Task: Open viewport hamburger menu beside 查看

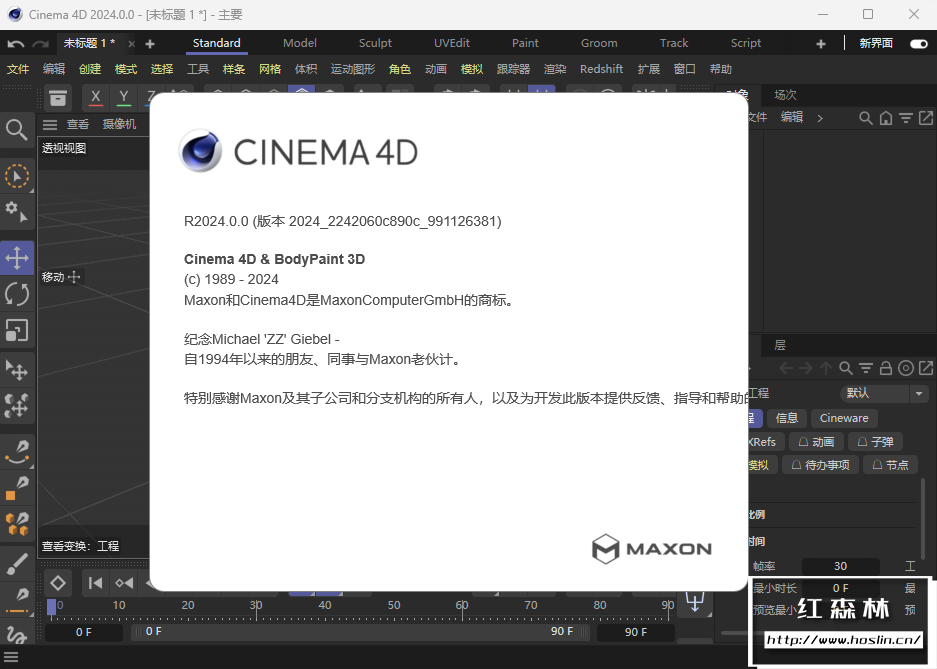Action: coord(50,124)
